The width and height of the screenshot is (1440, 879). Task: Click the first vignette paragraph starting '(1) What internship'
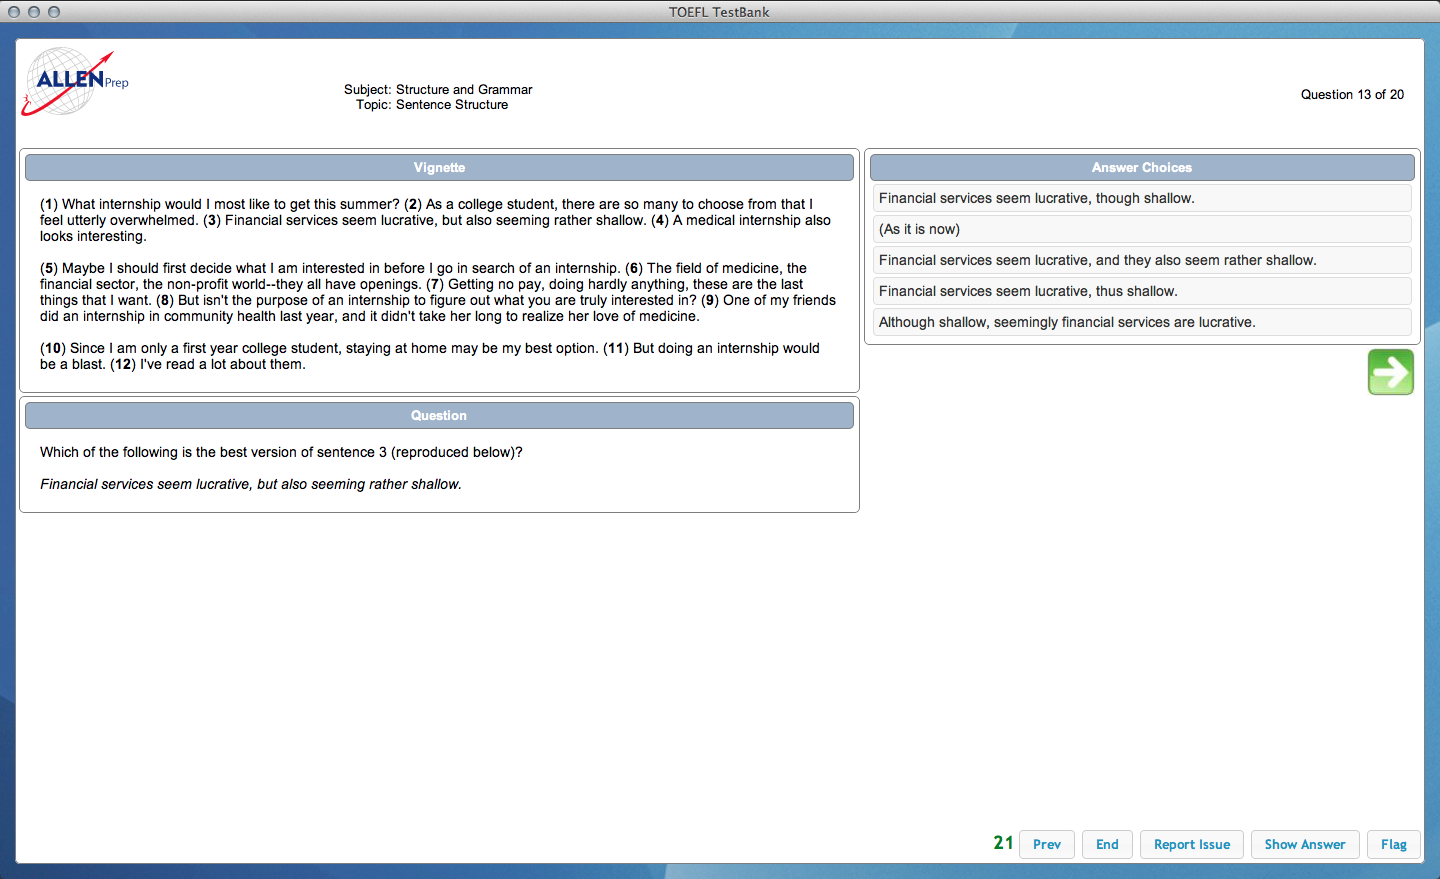[436, 220]
